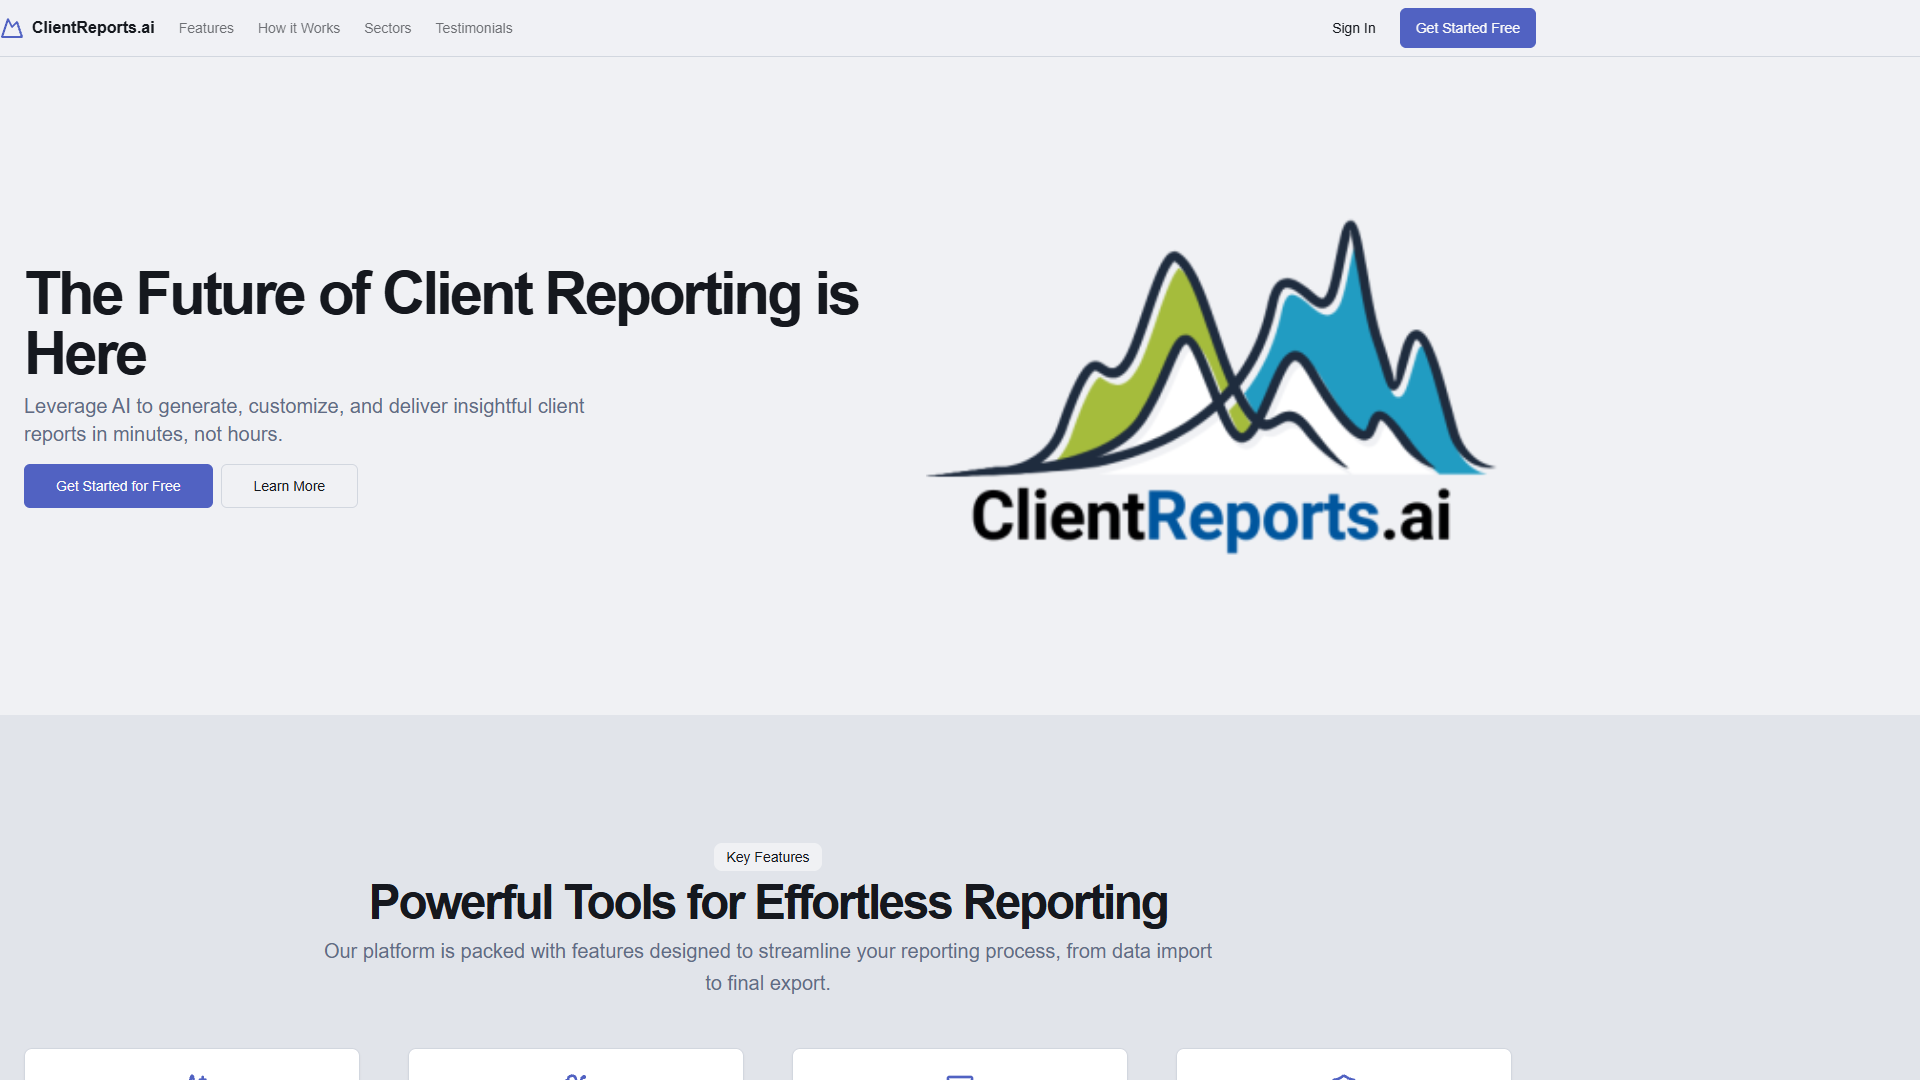Click the ClientReports.ai brand name in navbar
Viewport: 1920px width, 1080px height.
pos(93,28)
